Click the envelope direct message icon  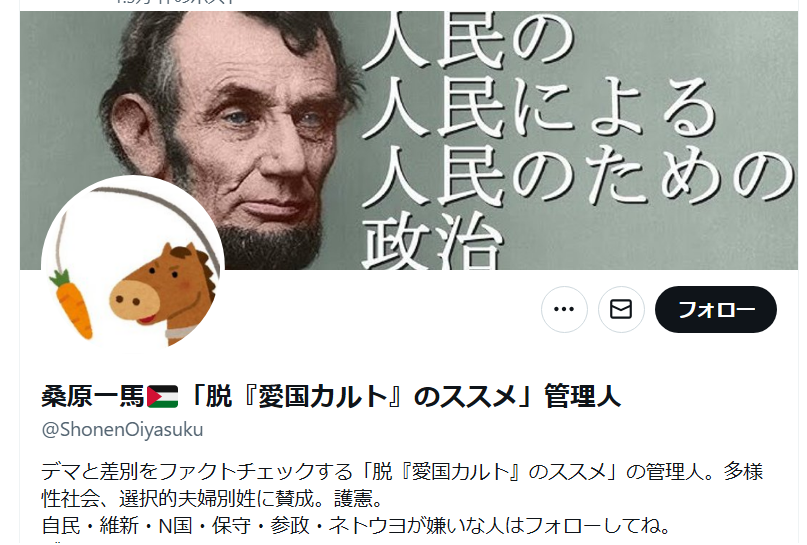(x=621, y=309)
